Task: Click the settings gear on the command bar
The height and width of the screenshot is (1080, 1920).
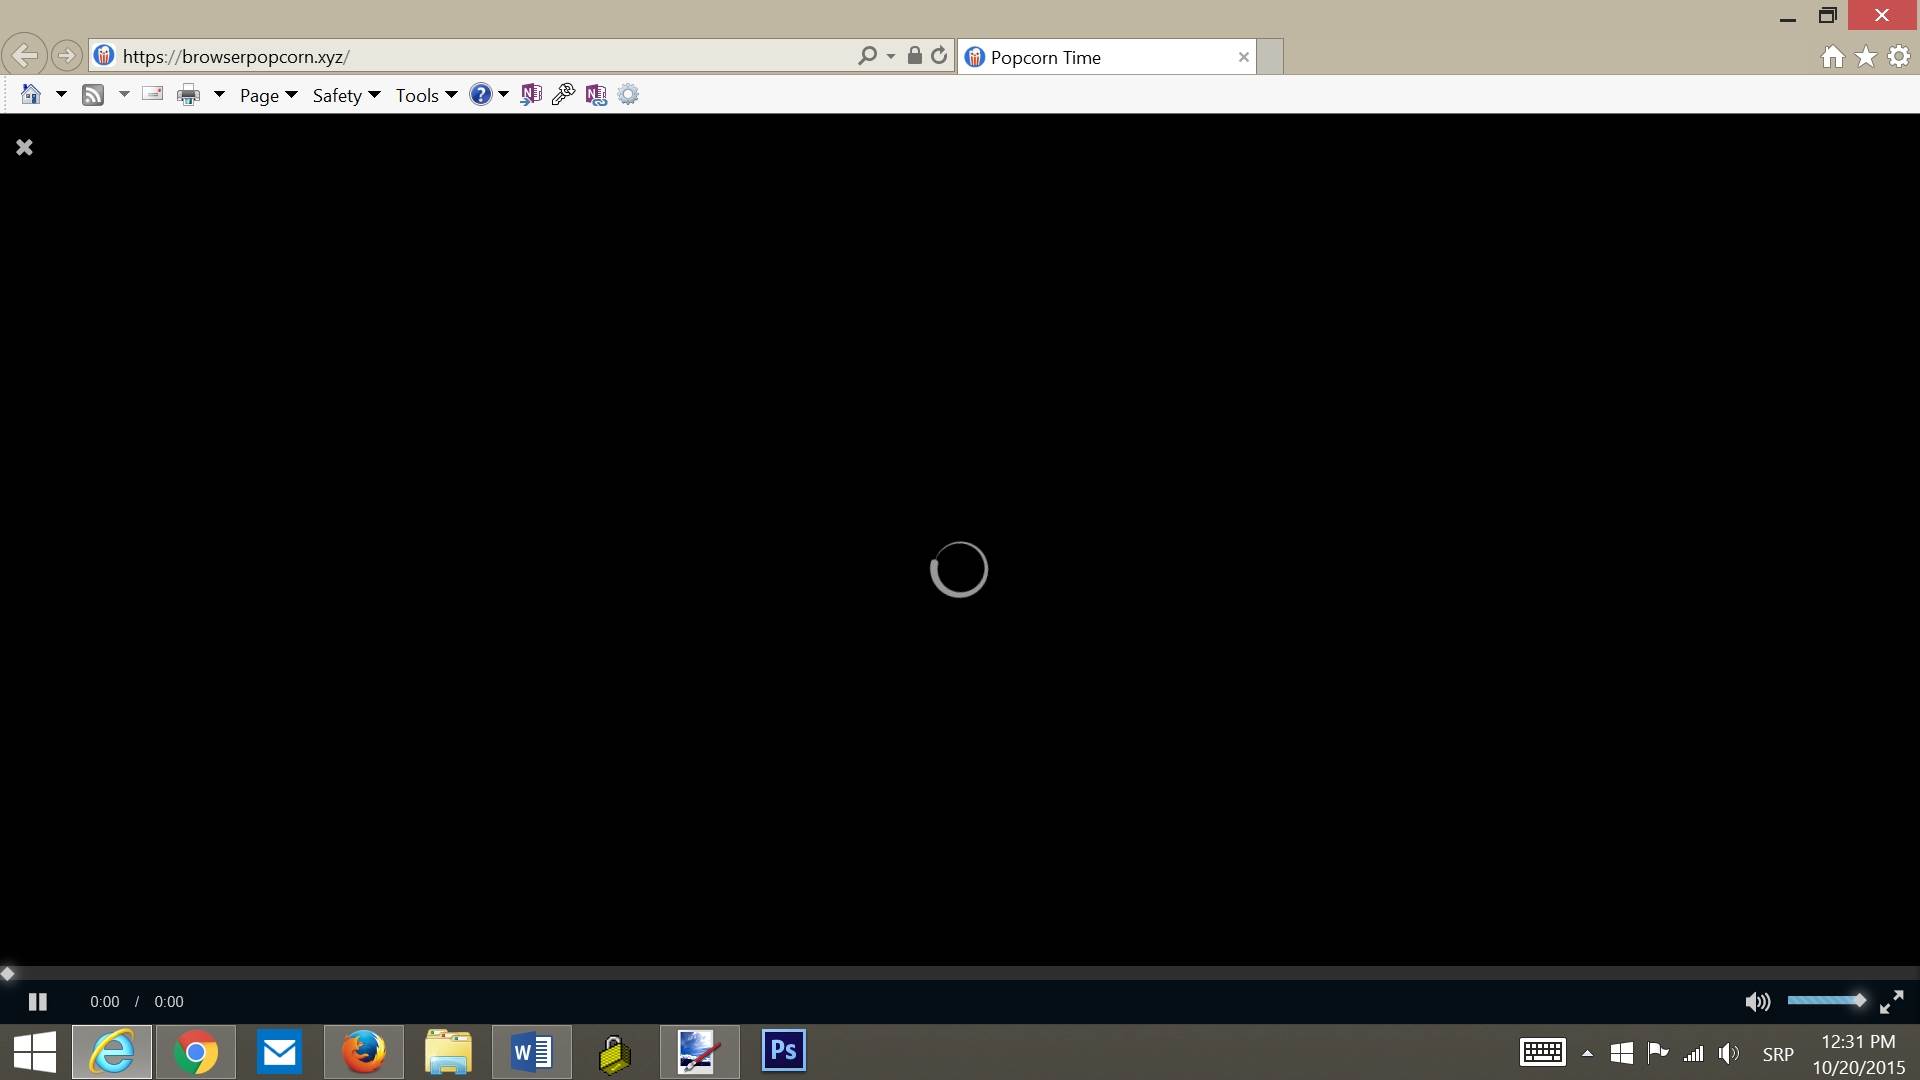Action: coord(628,94)
